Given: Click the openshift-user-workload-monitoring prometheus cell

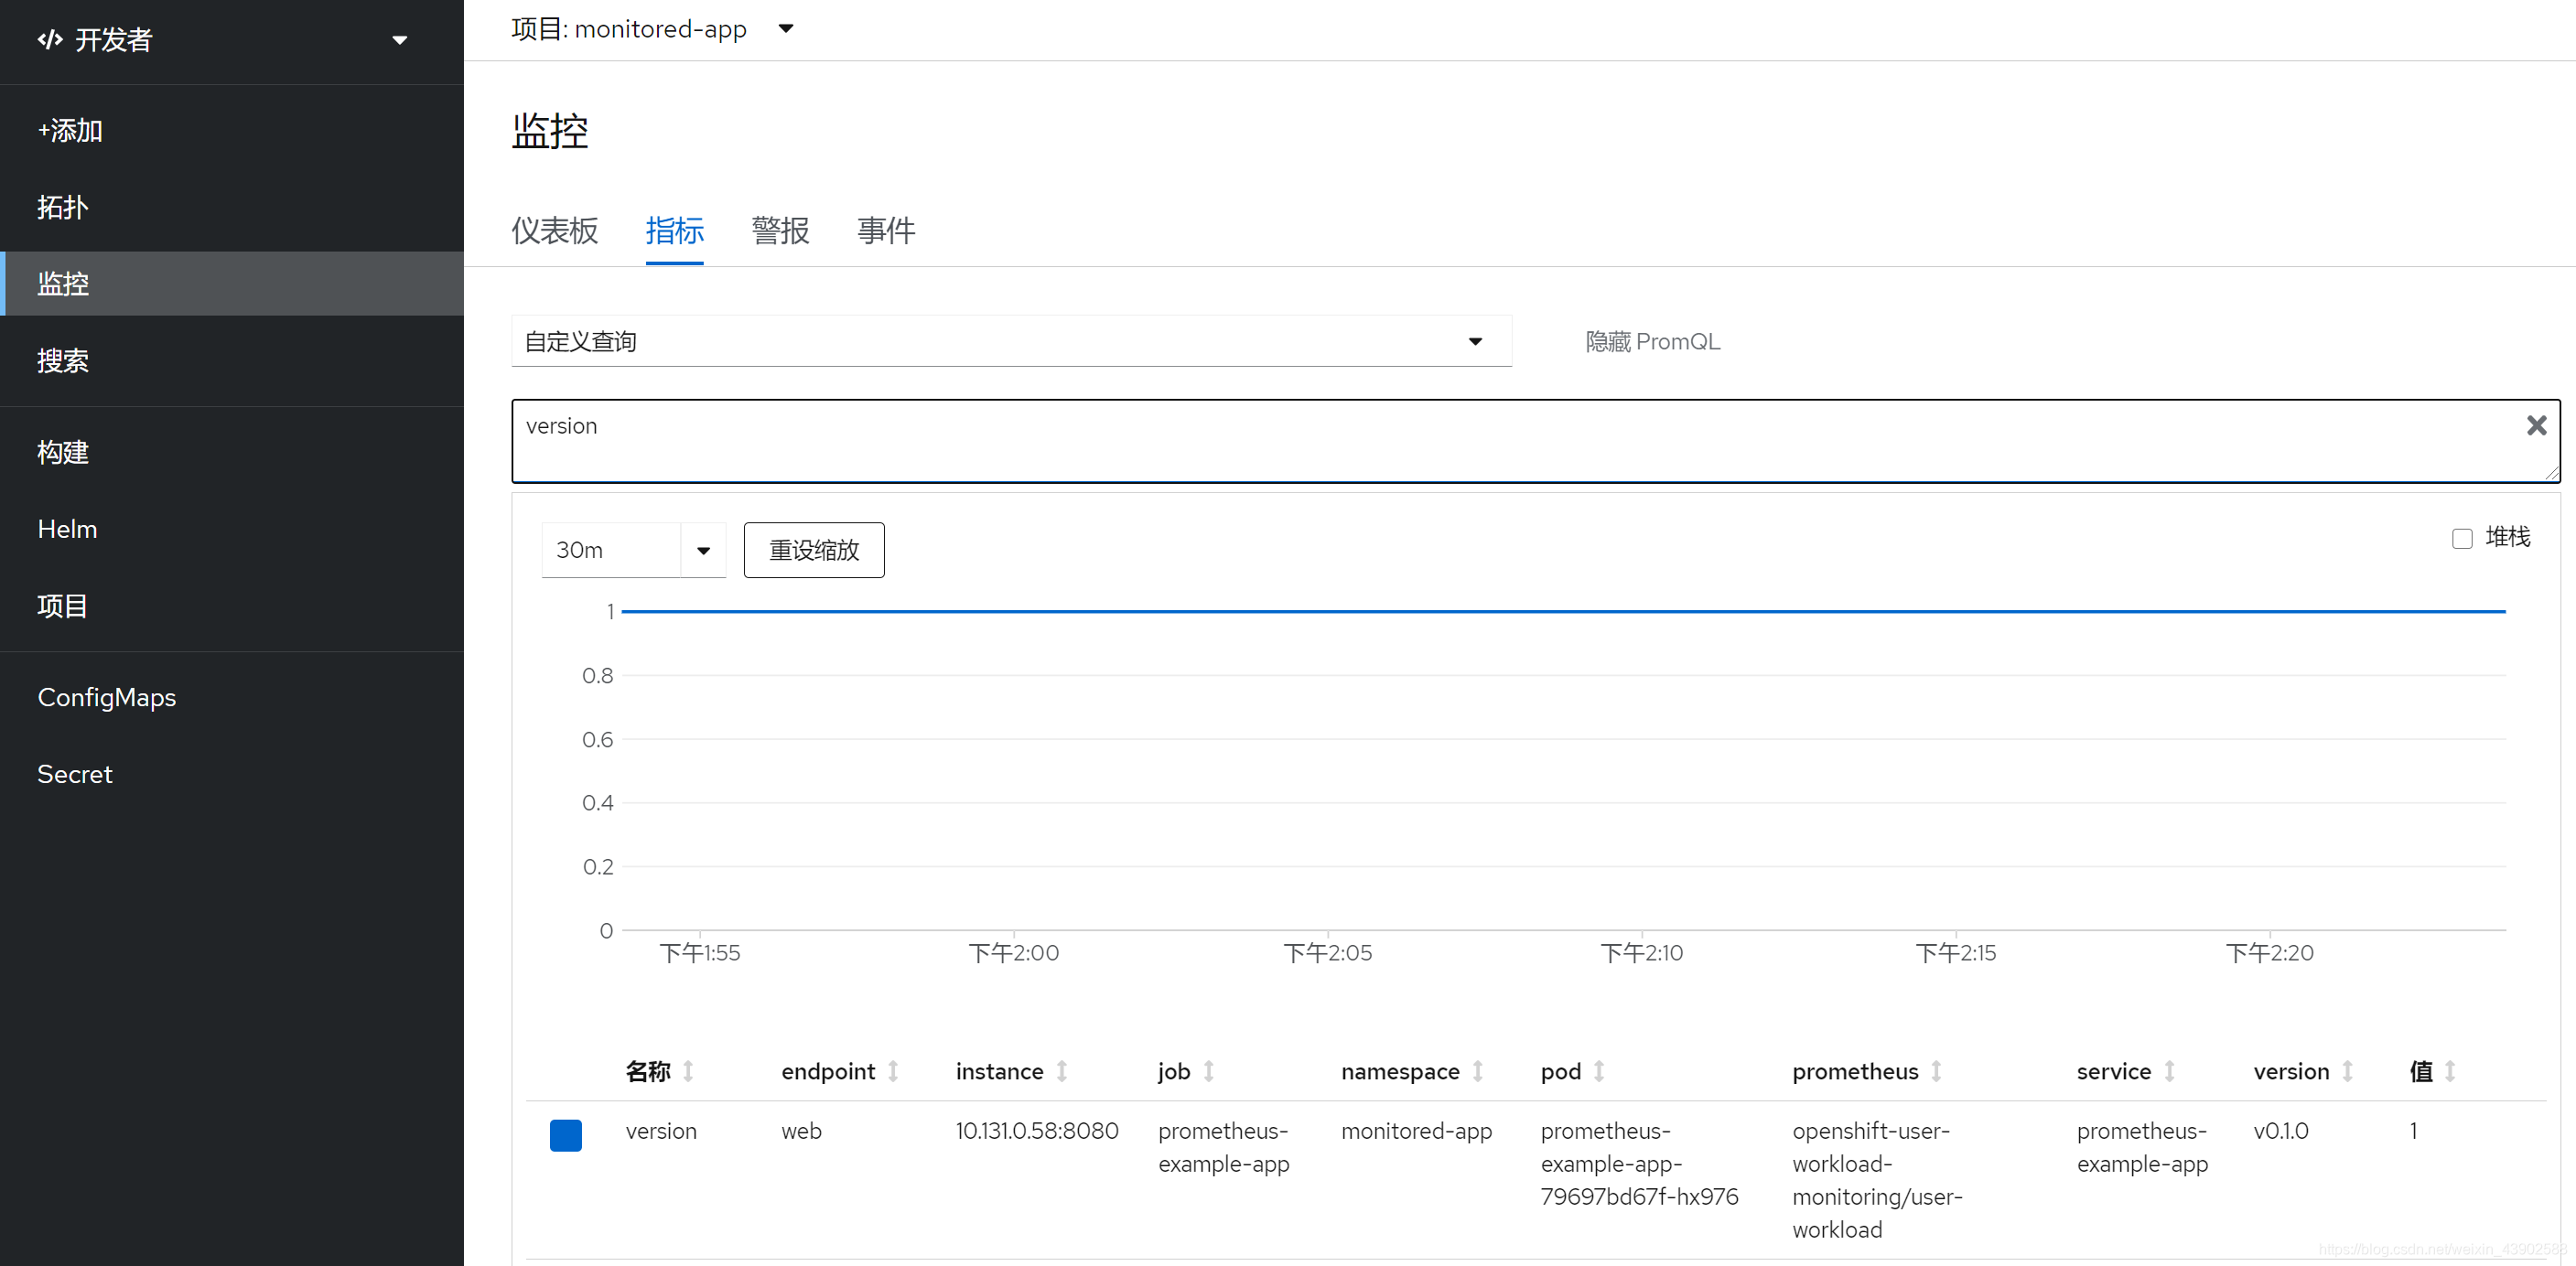Looking at the screenshot, I should click(x=1877, y=1180).
